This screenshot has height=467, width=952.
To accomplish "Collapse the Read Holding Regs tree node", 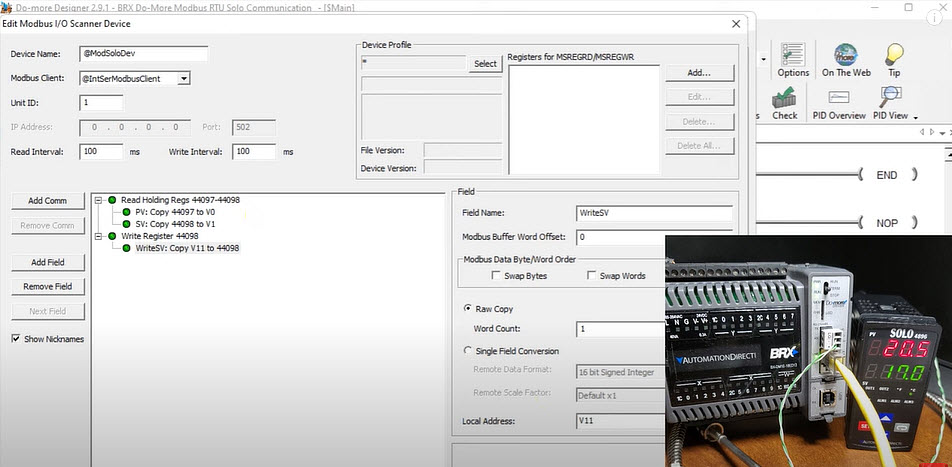I will [98, 200].
